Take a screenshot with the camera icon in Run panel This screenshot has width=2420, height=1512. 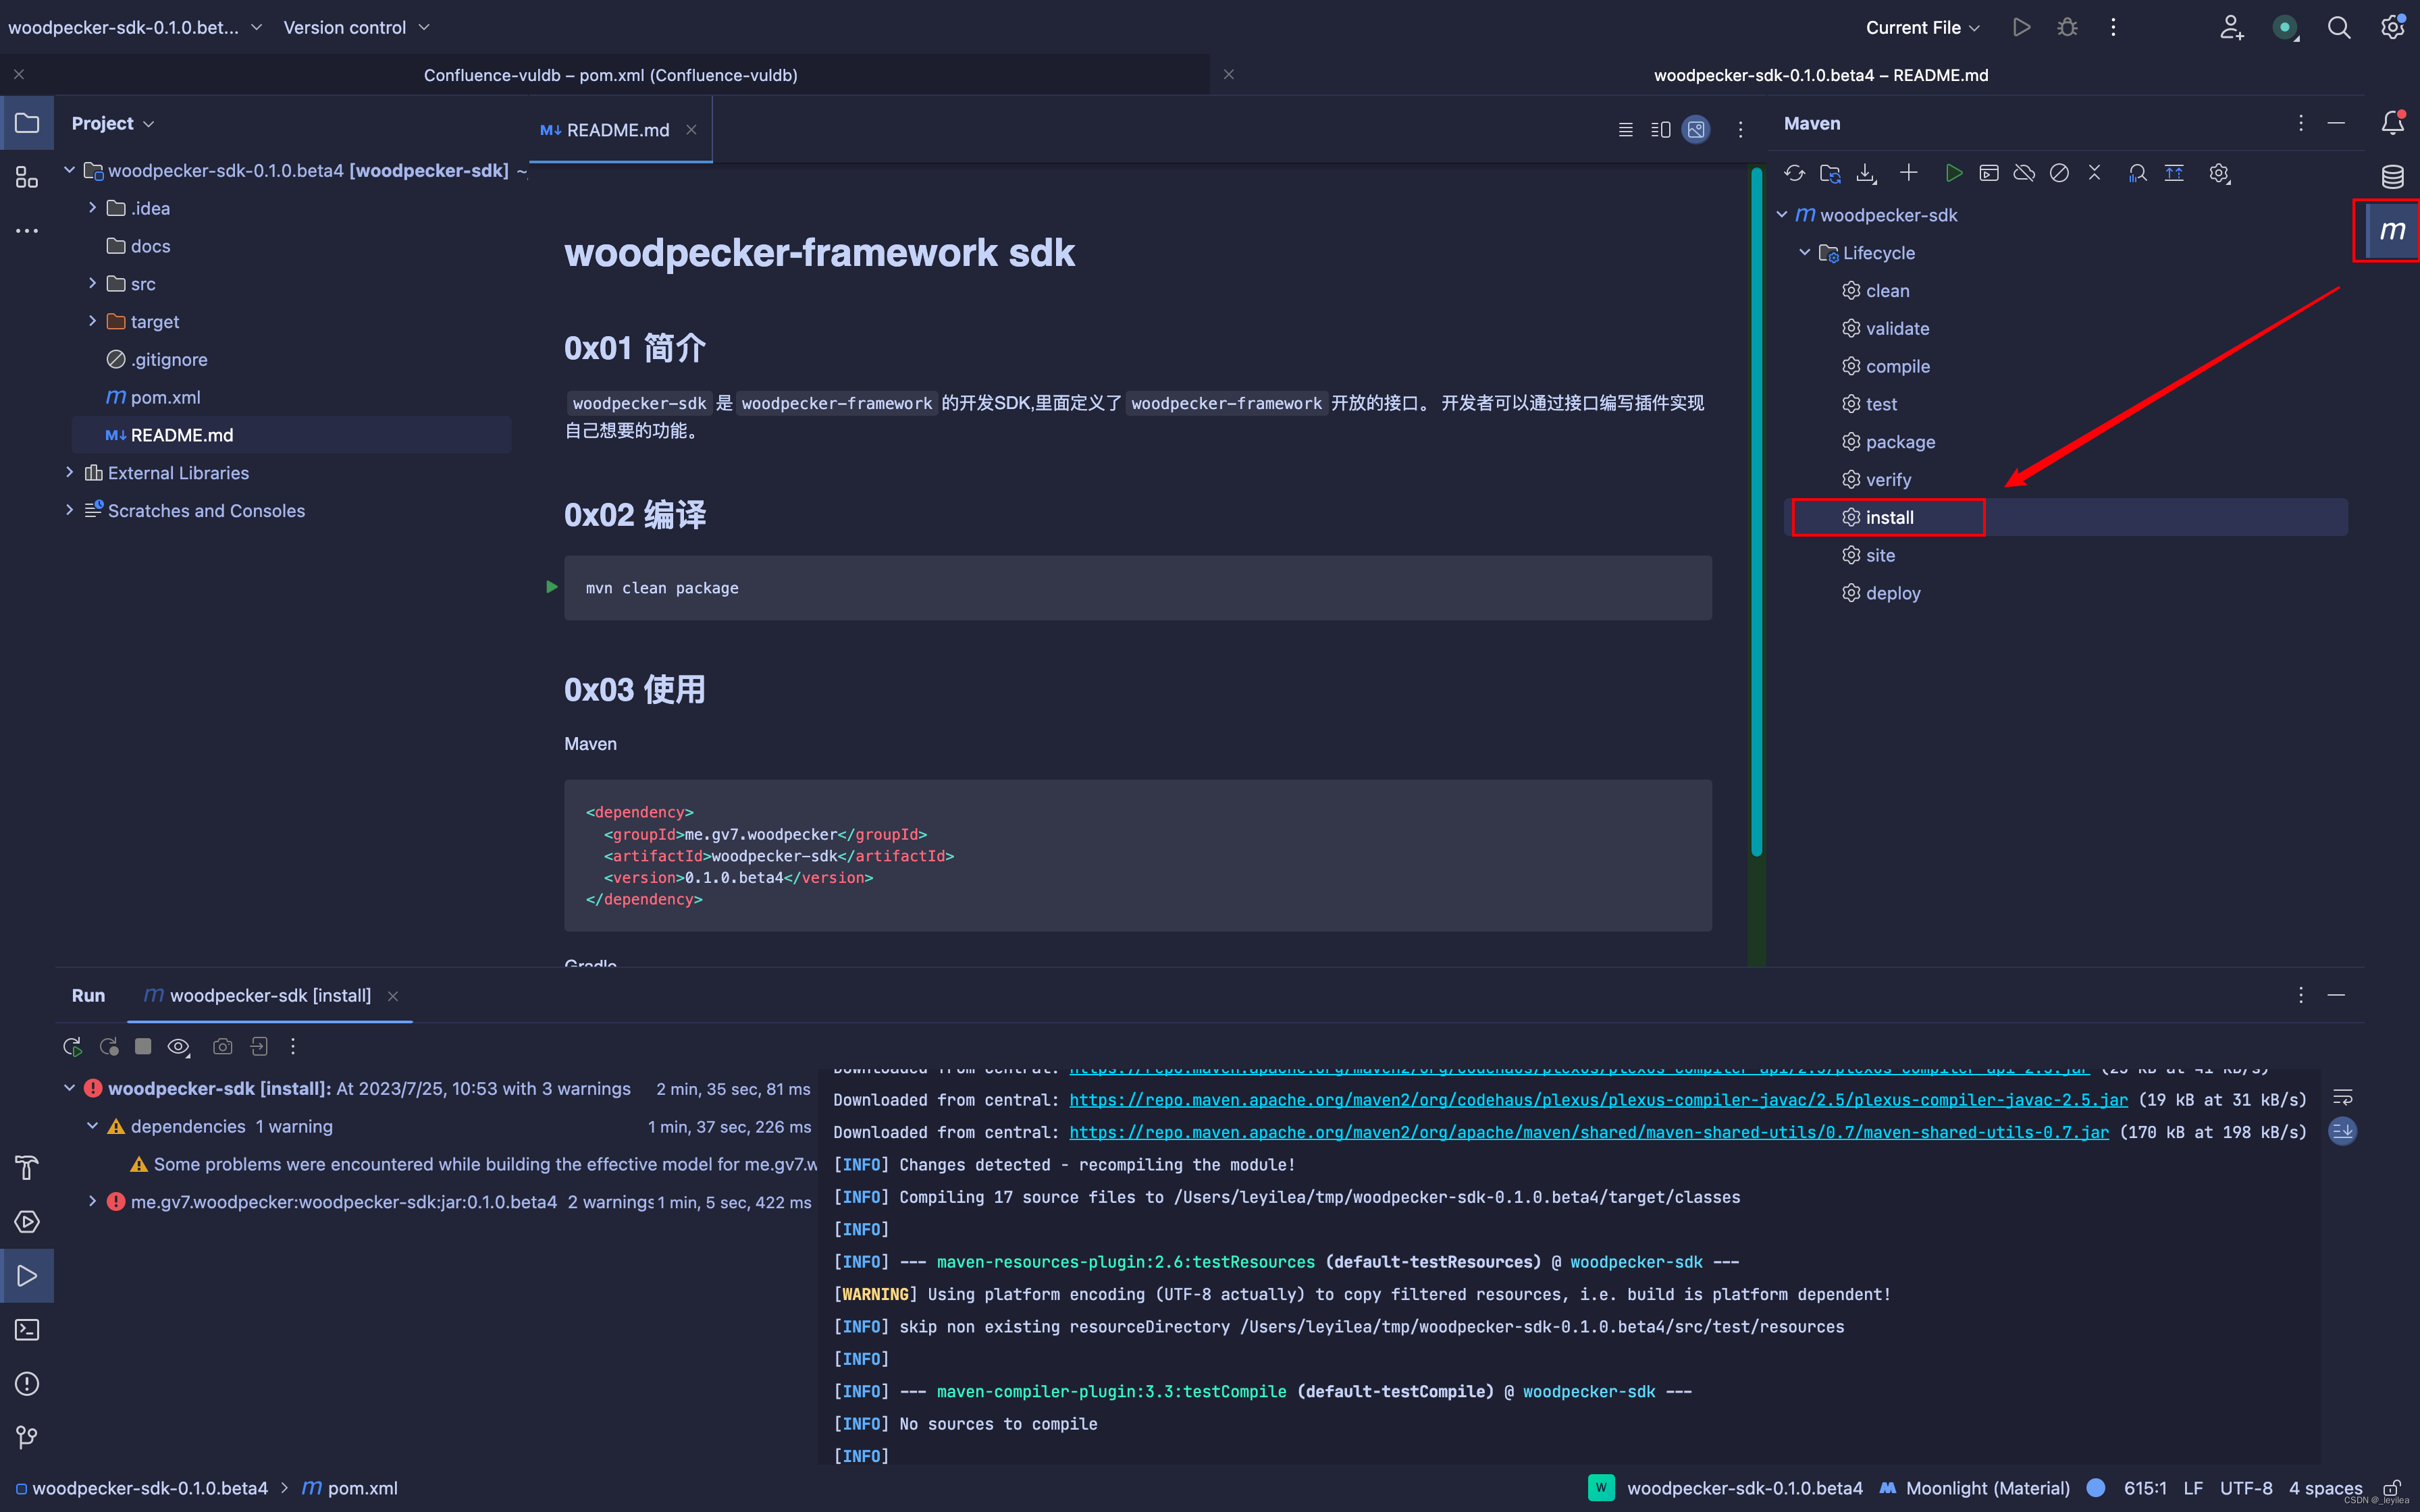pos(222,1046)
